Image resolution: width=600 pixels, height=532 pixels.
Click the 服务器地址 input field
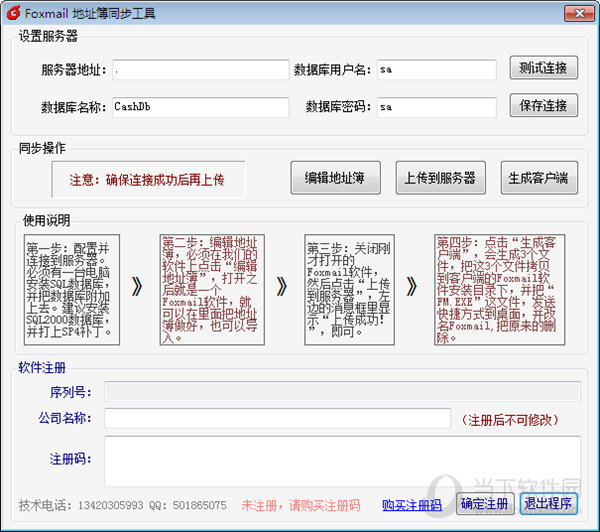(x=201, y=70)
